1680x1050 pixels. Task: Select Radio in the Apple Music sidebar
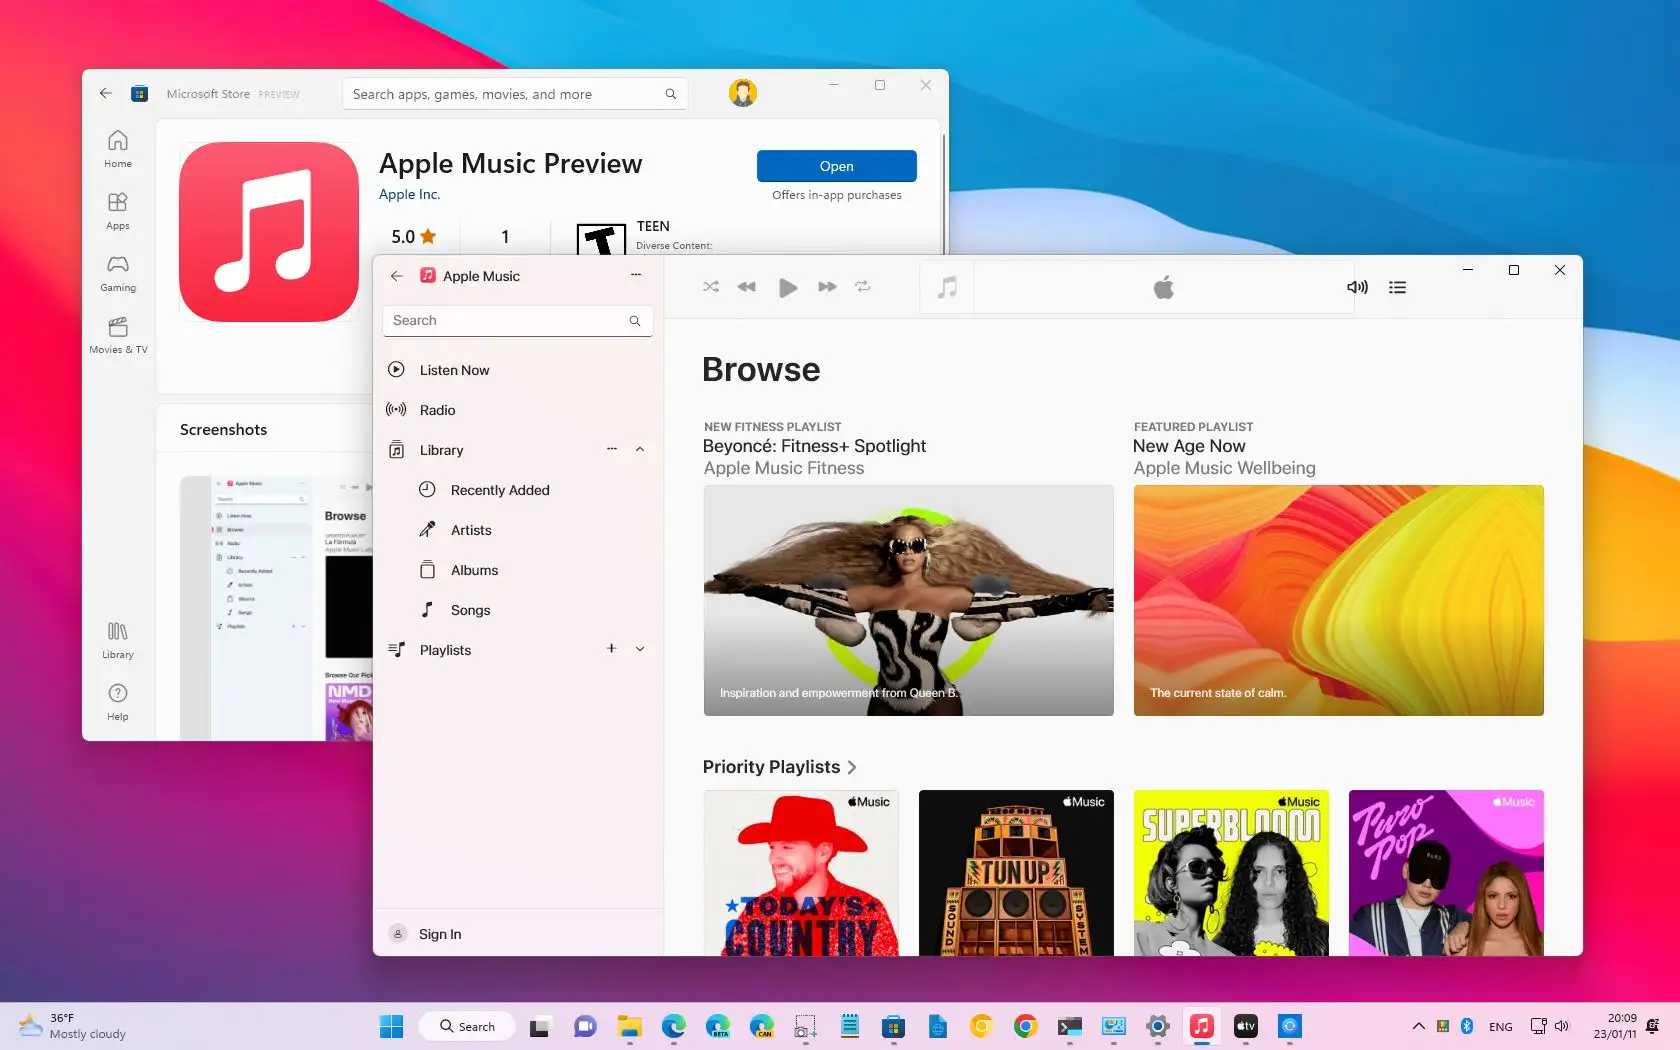[x=436, y=410]
